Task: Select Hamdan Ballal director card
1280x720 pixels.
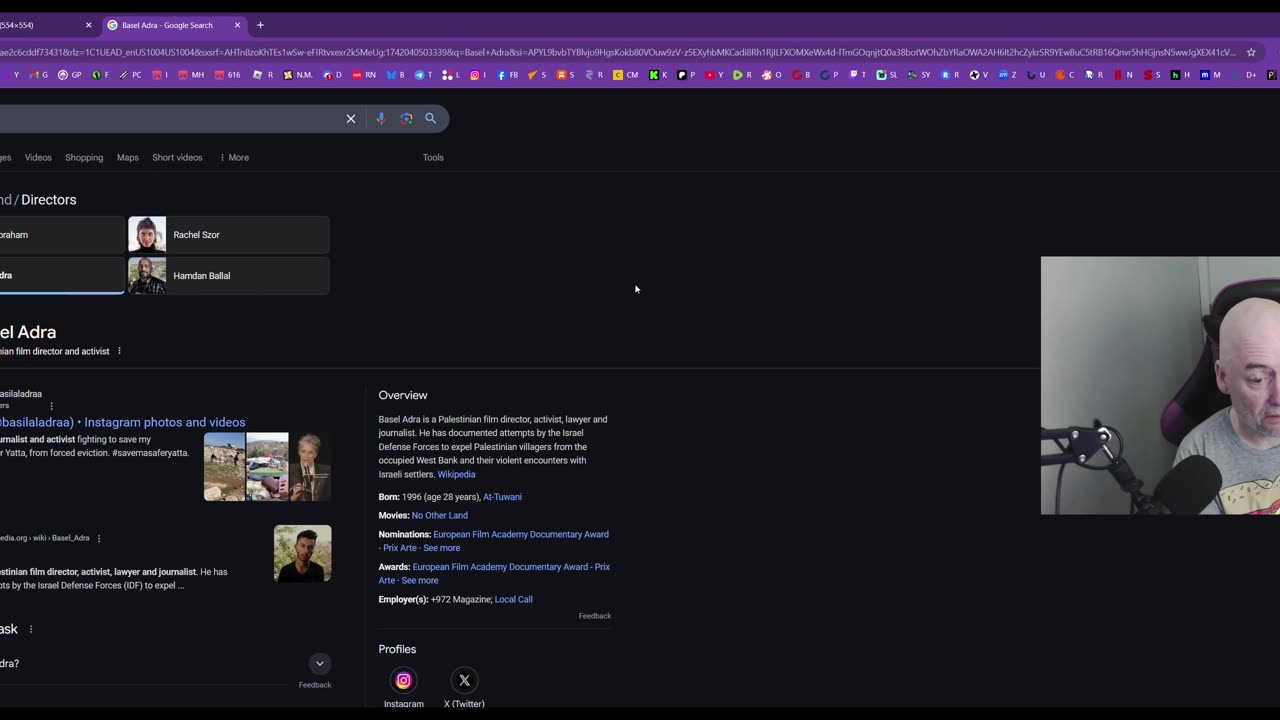Action: (229, 276)
